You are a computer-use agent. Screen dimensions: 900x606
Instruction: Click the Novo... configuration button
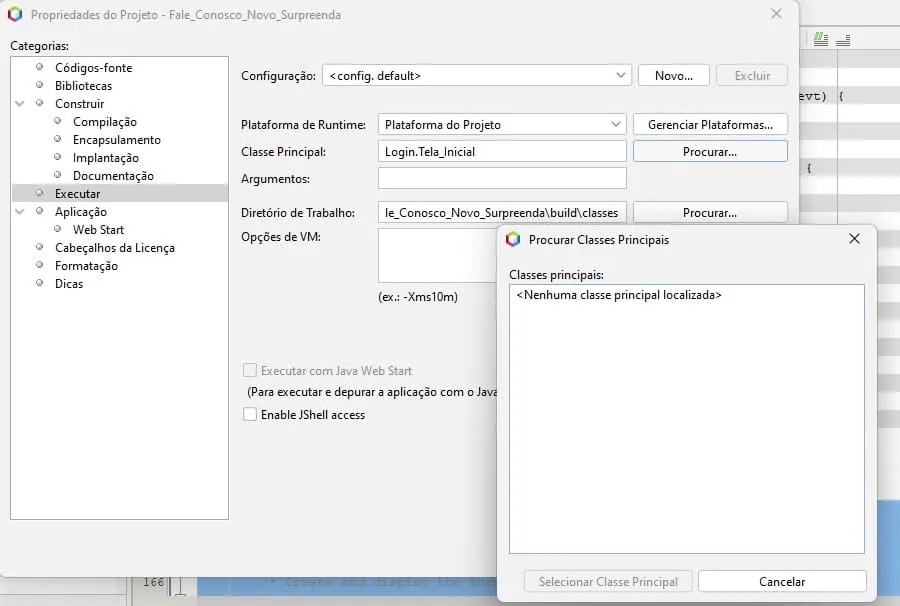coord(673,75)
